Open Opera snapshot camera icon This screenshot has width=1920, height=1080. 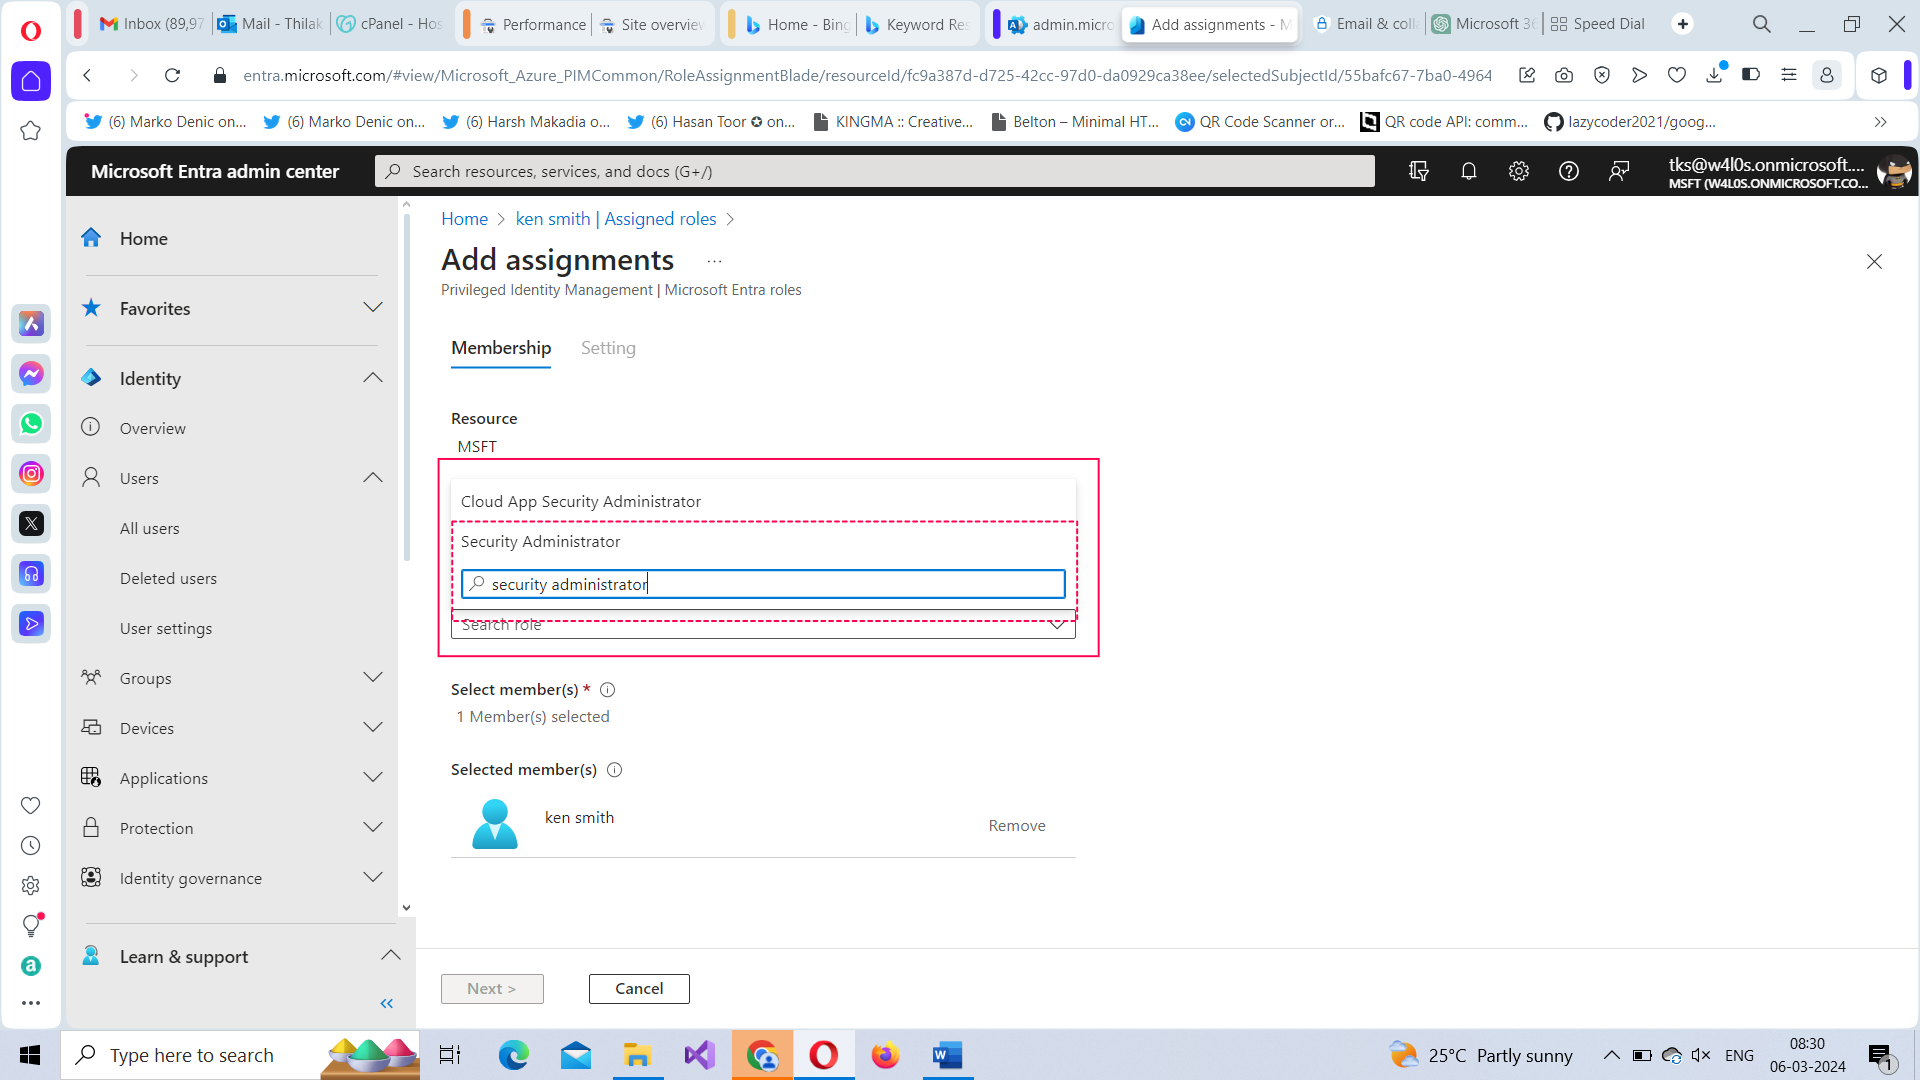[1564, 75]
